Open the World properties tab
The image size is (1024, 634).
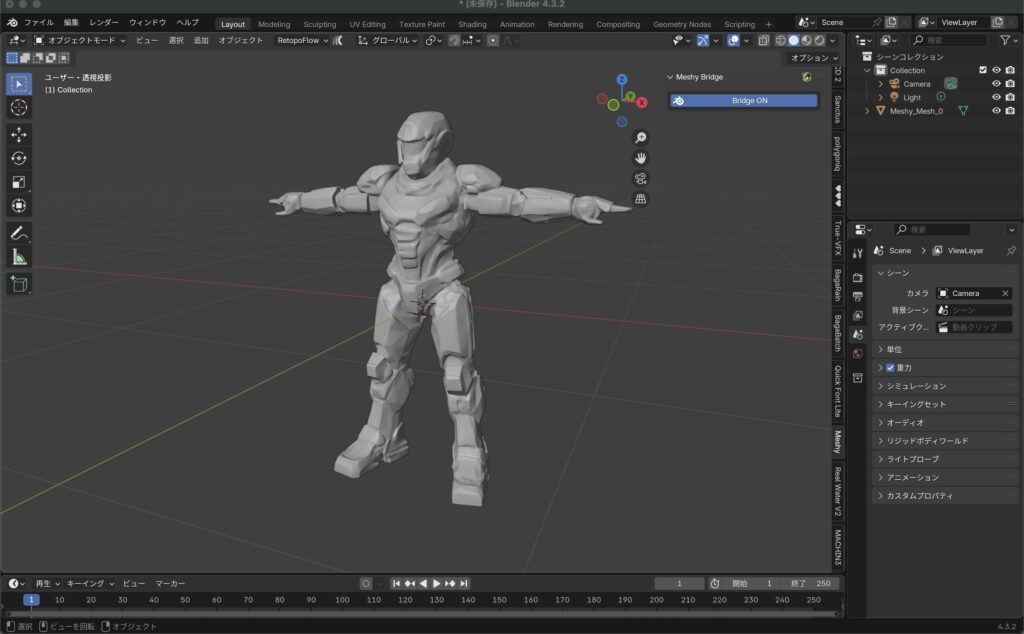pyautogui.click(x=857, y=353)
